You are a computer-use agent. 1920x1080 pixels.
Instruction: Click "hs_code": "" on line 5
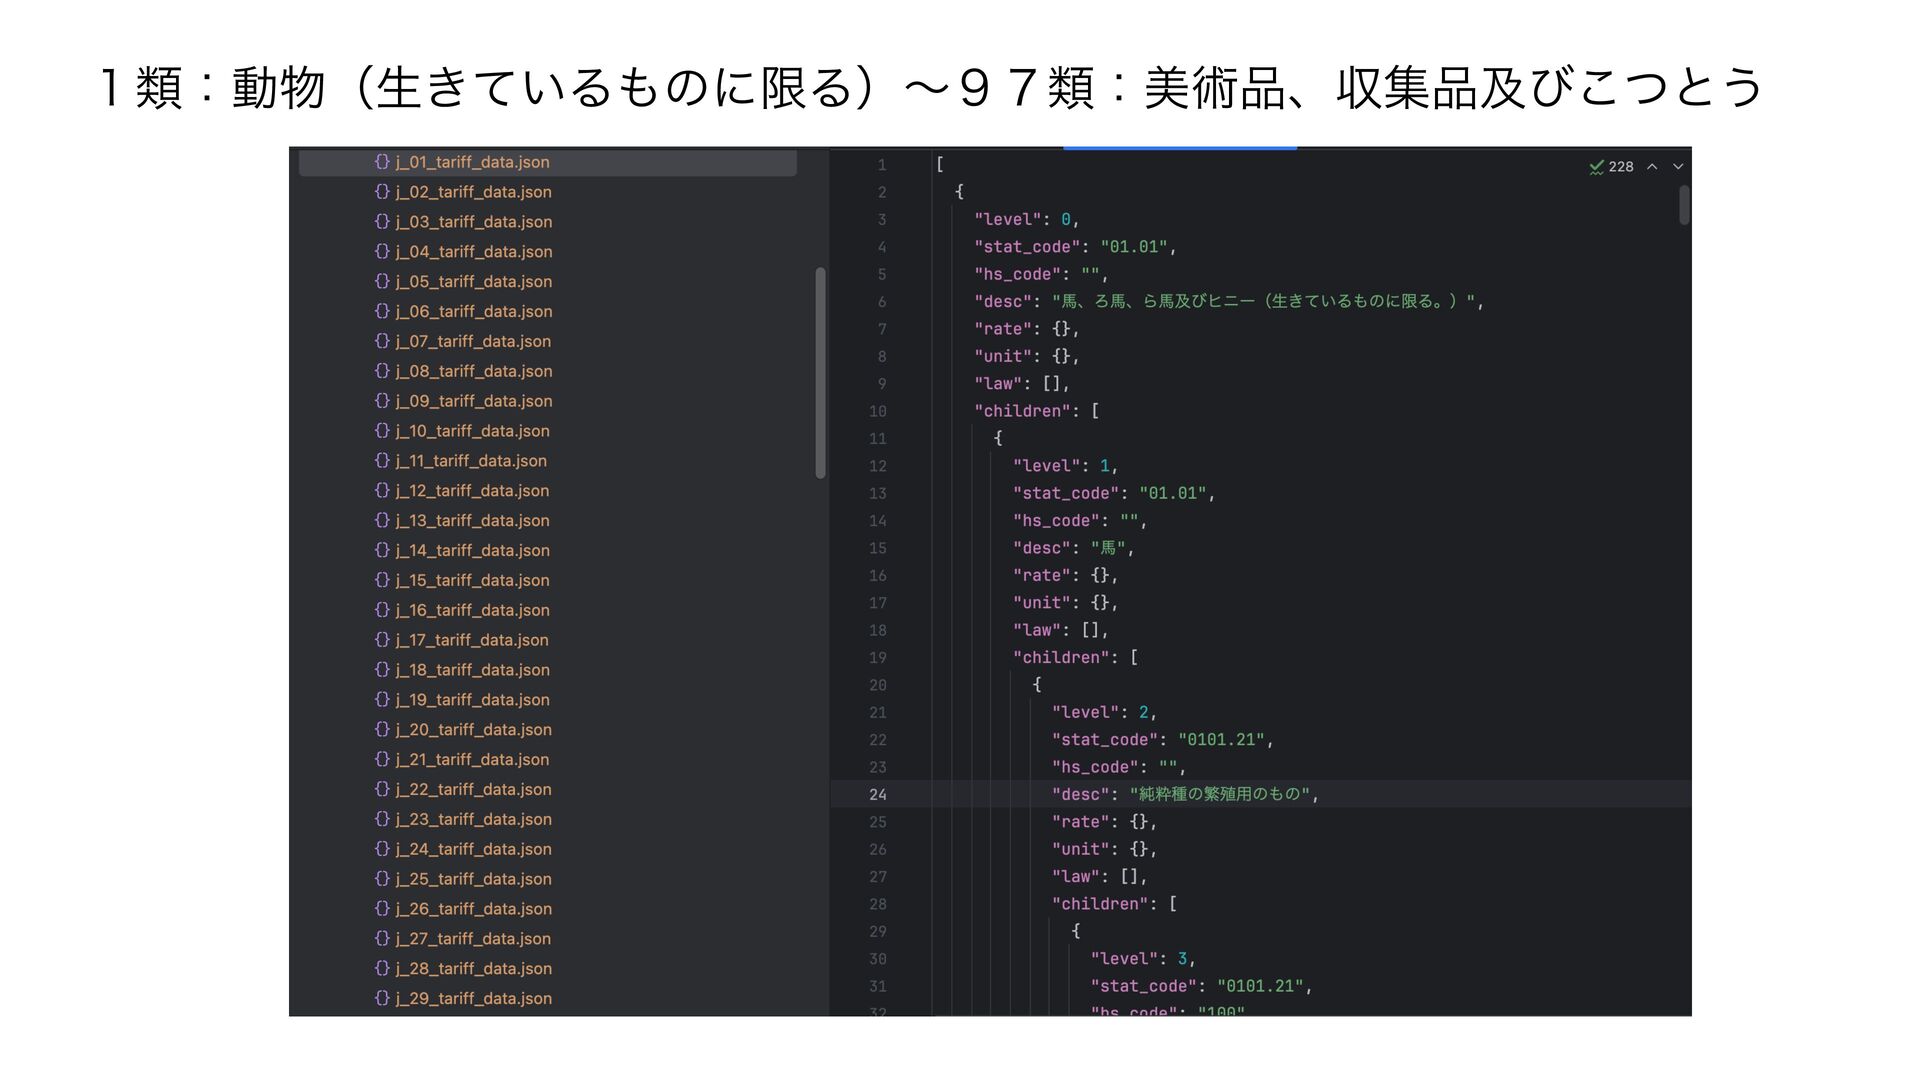(x=1037, y=274)
